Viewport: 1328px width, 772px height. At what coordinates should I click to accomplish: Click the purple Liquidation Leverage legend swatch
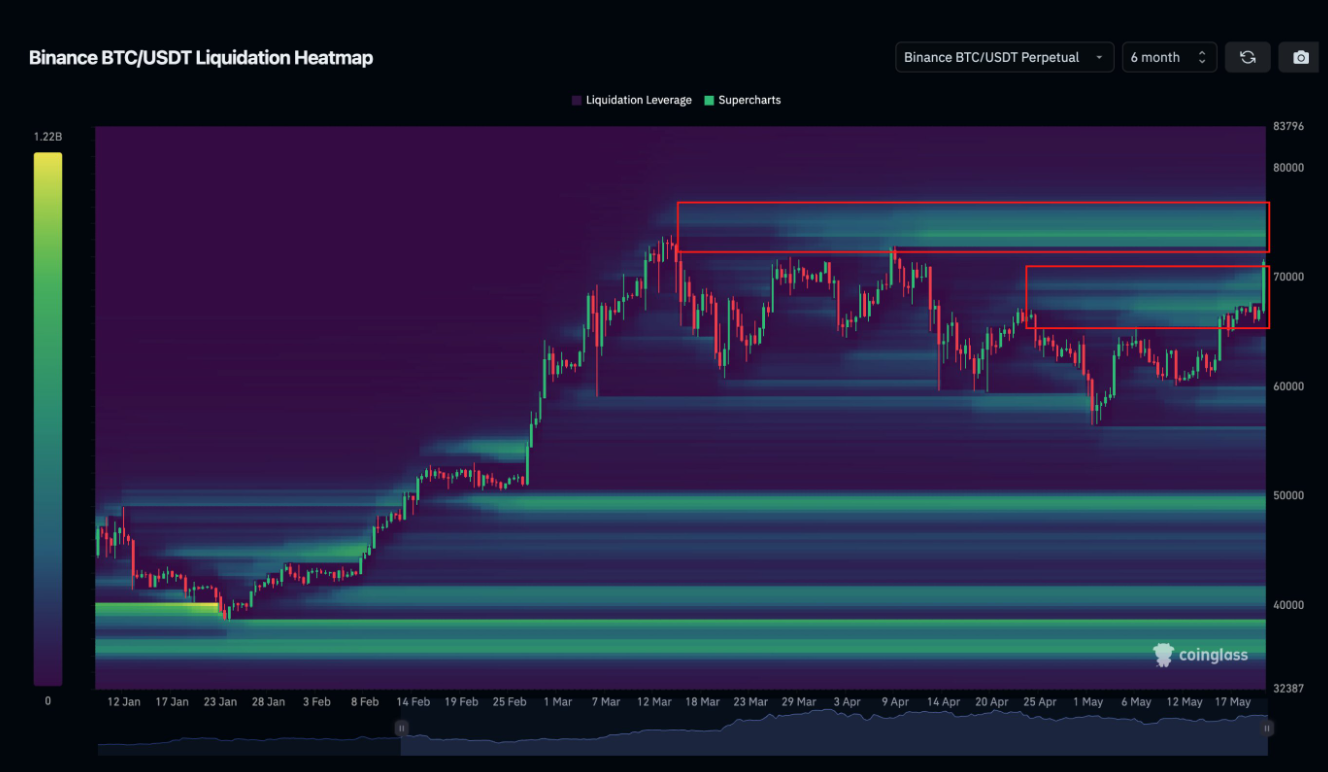575,100
